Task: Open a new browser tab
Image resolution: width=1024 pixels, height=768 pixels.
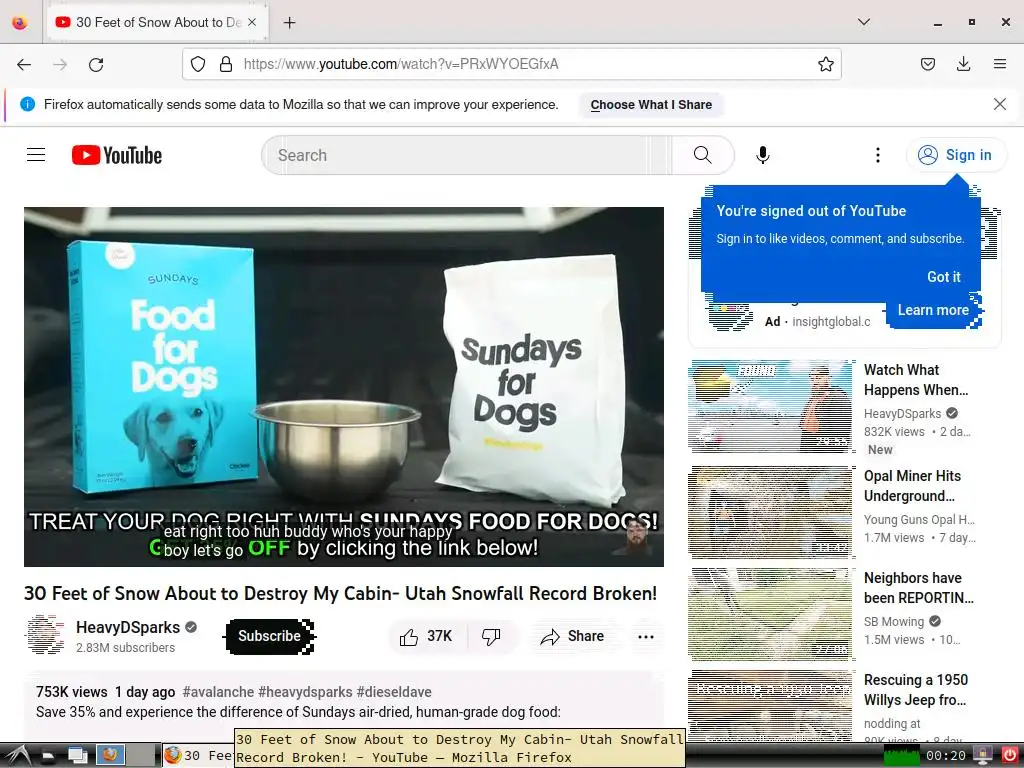Action: click(x=289, y=23)
